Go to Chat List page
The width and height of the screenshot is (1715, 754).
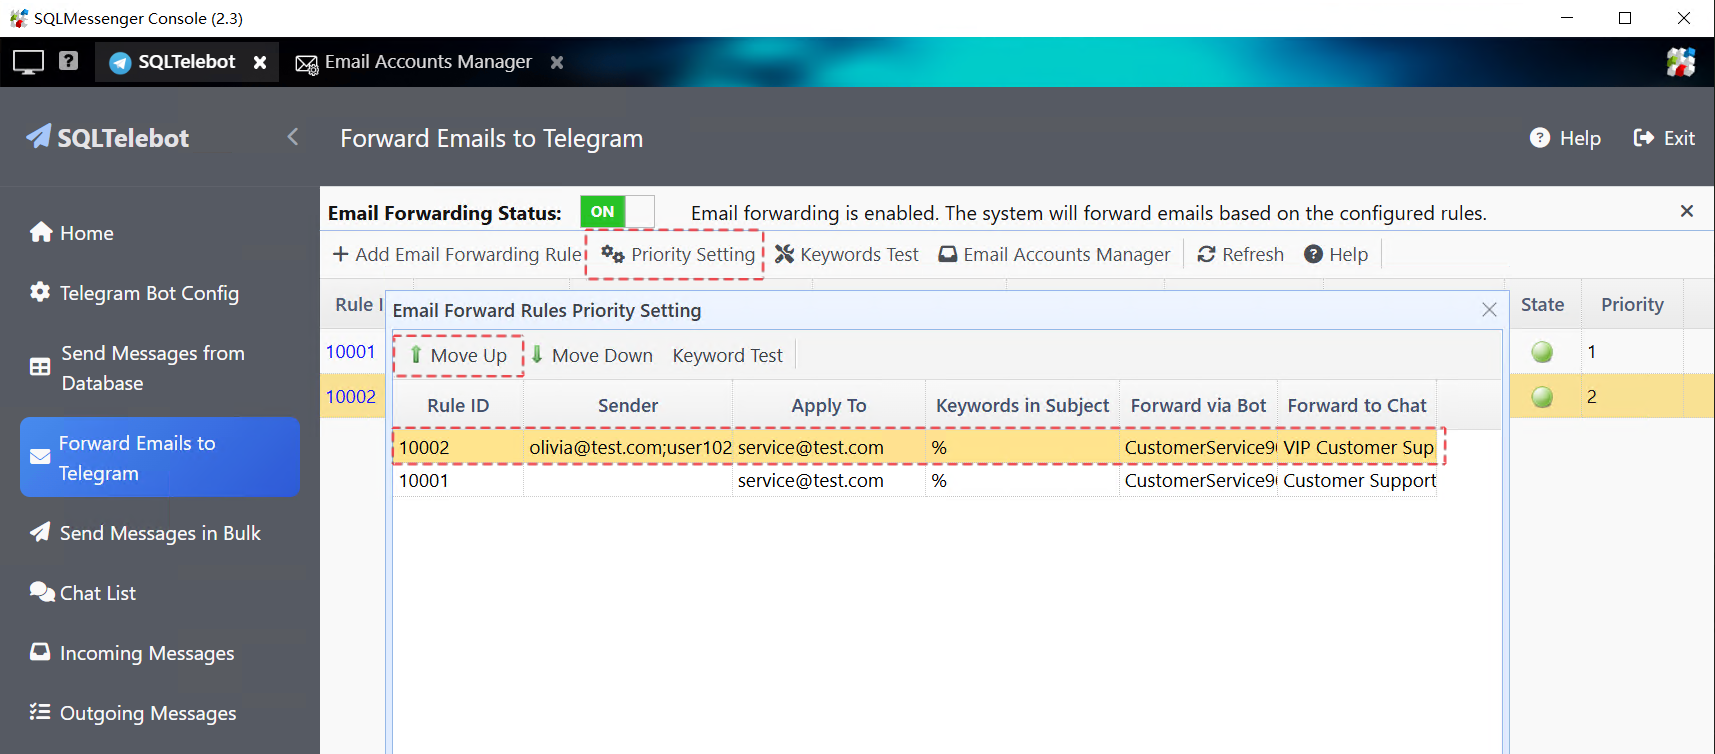(97, 593)
